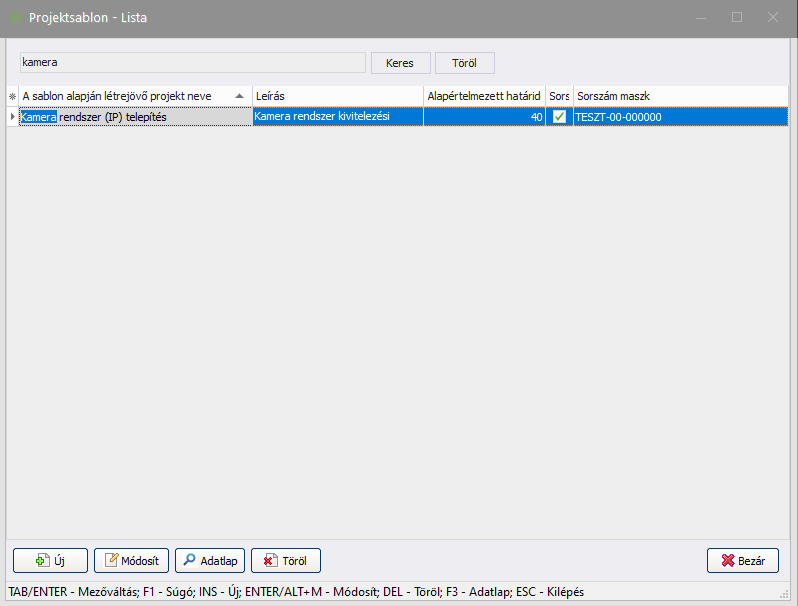Click the sort arrow in the project name header

[x=239, y=96]
